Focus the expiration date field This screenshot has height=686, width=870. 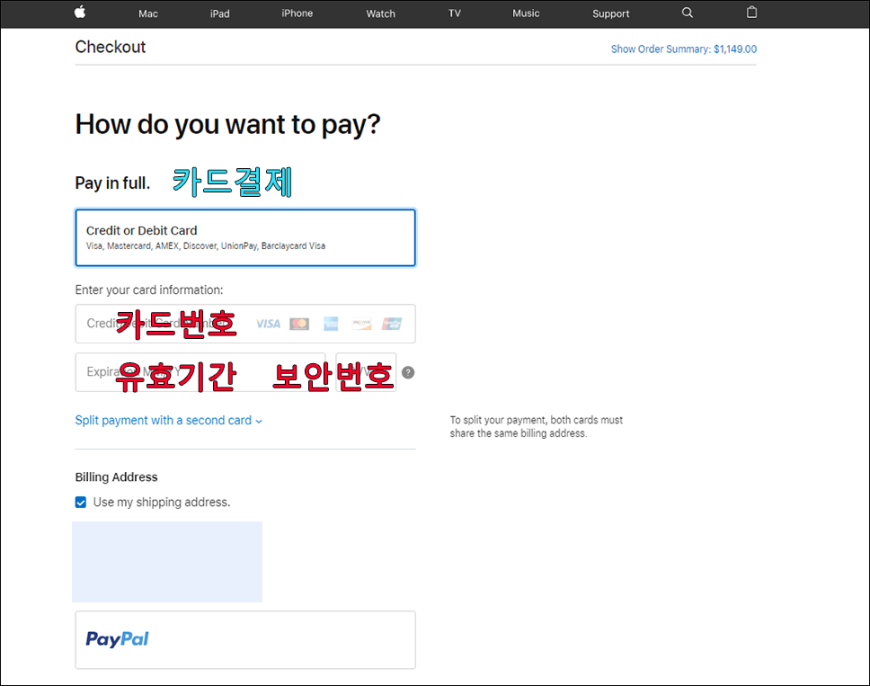(200, 372)
